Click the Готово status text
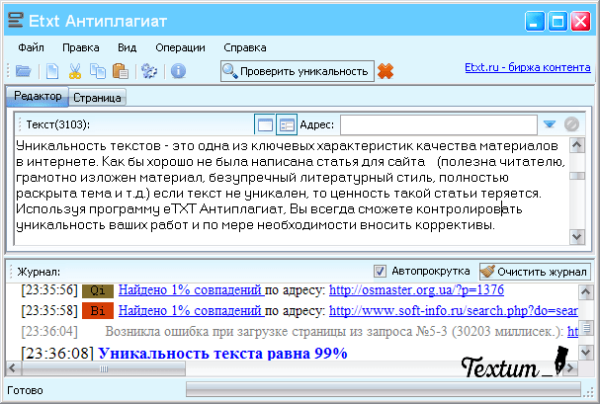This screenshot has height=404, width=600. pos(25,391)
